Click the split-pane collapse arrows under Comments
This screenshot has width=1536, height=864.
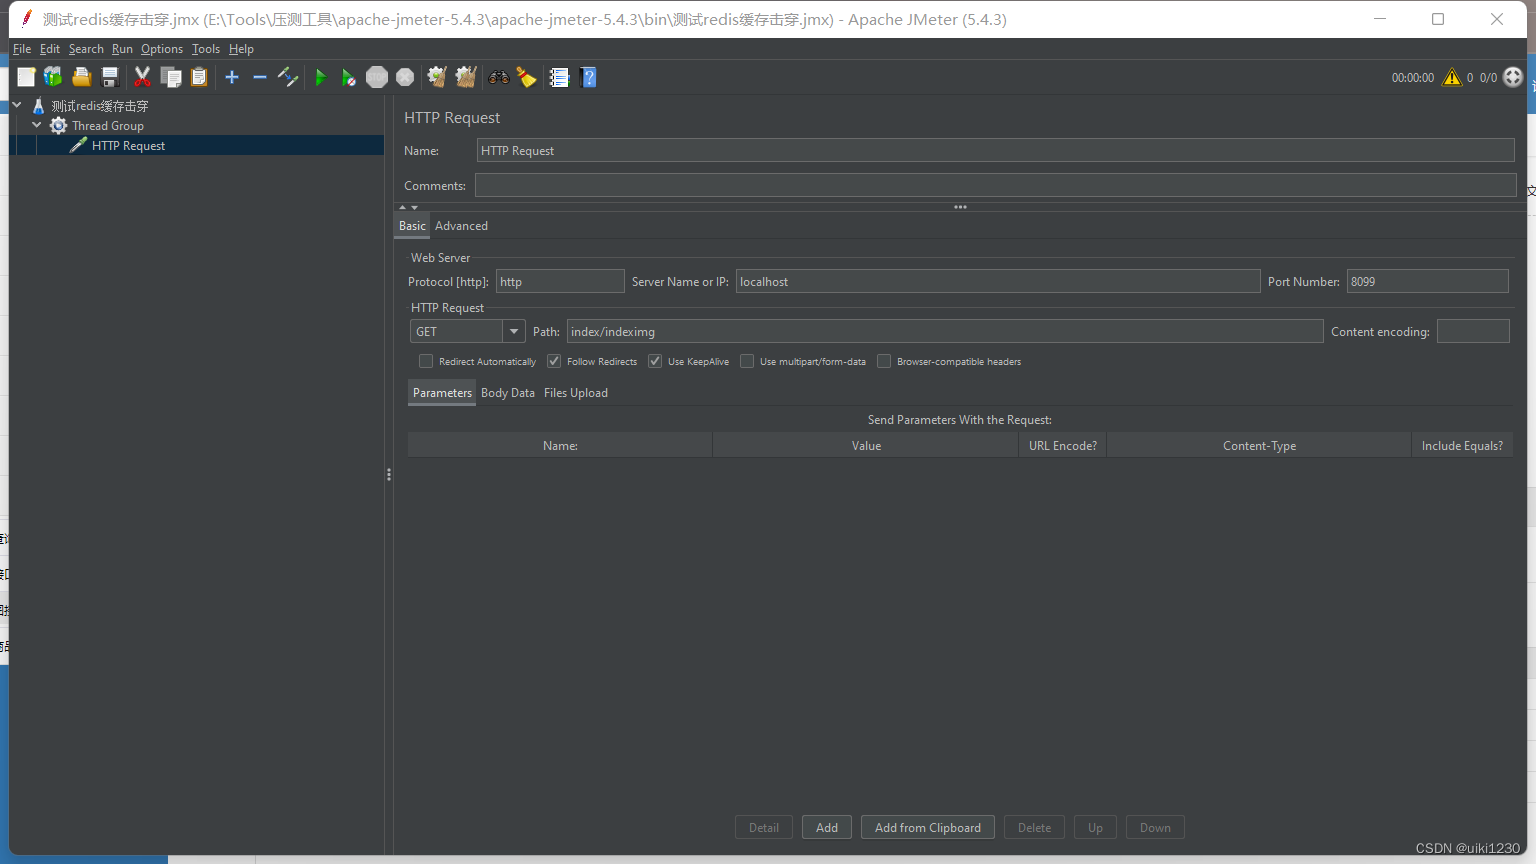[408, 207]
